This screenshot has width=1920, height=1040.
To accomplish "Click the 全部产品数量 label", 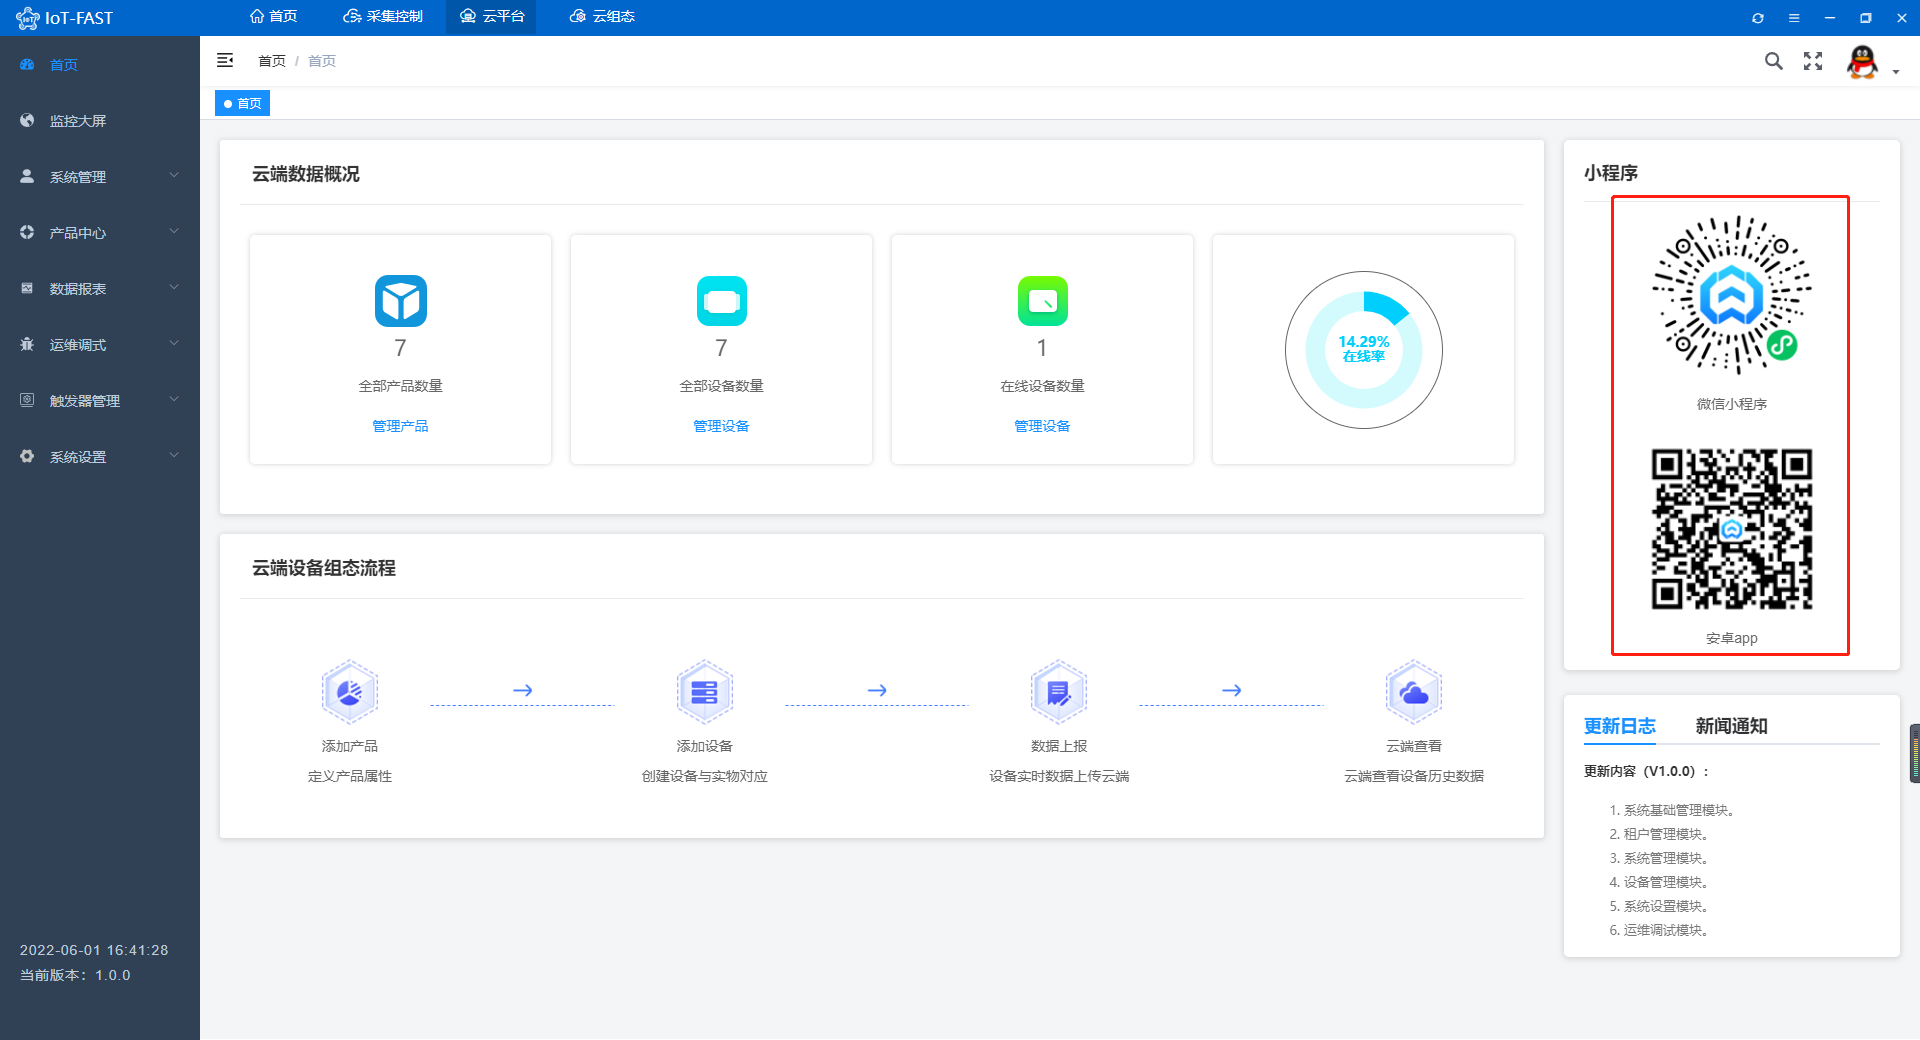I will (401, 386).
